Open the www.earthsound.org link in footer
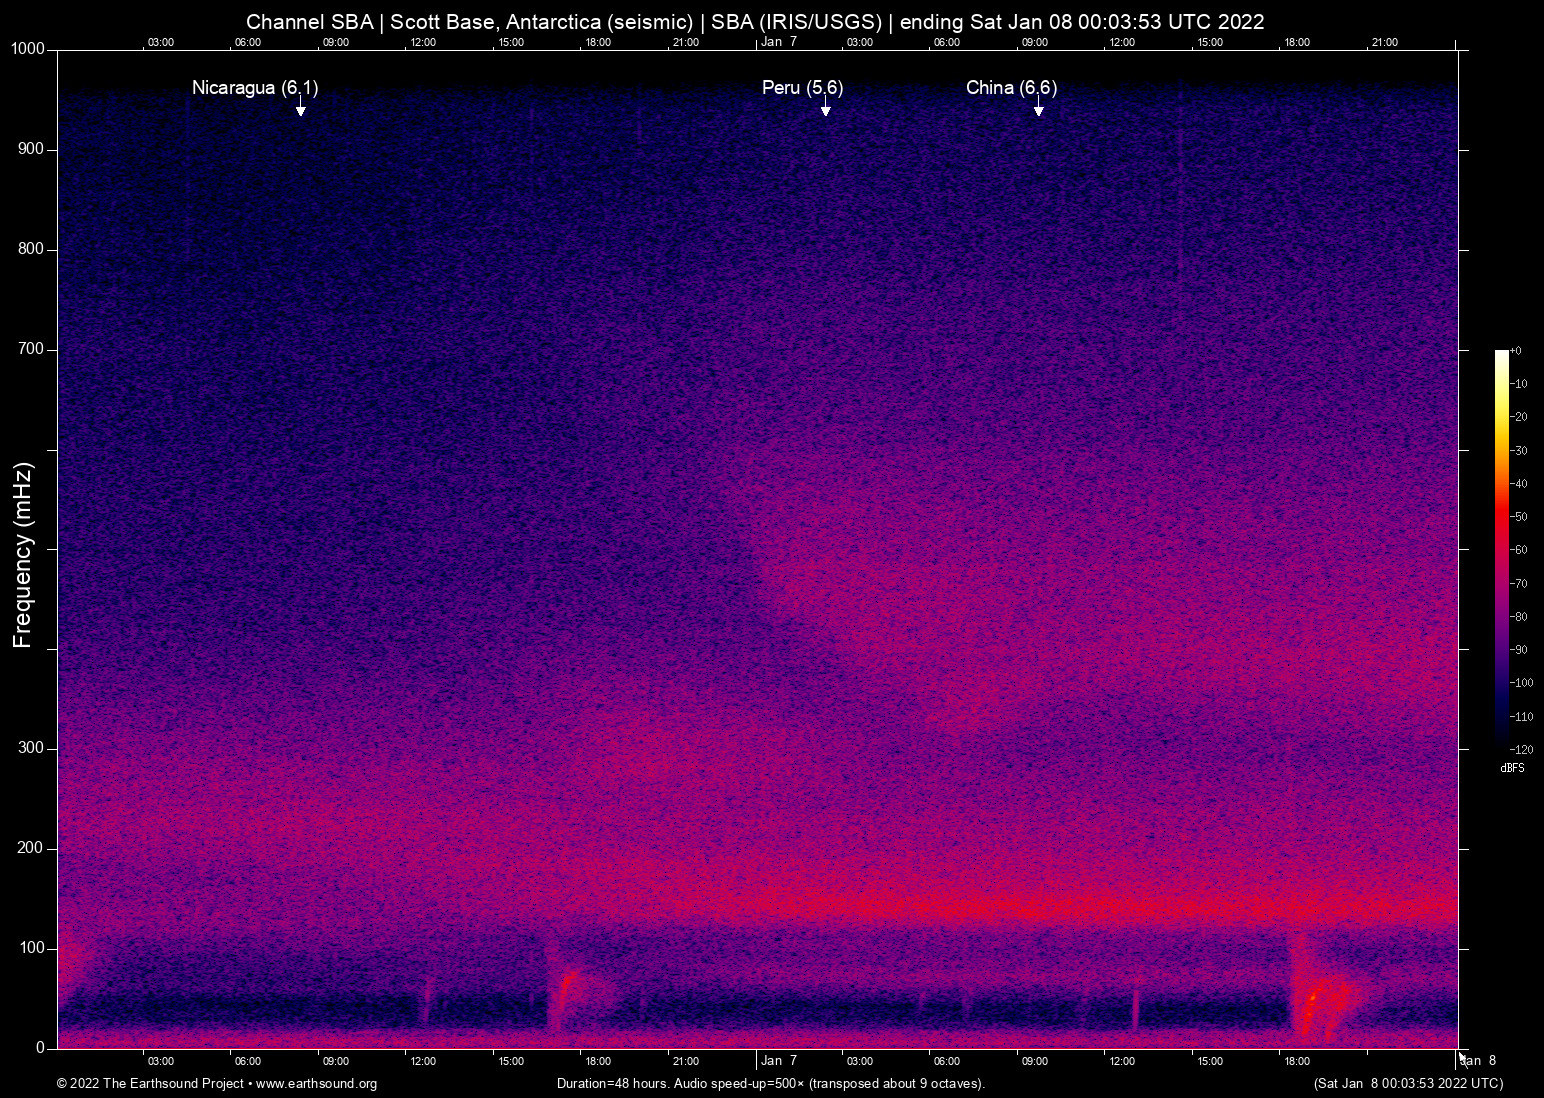The width and height of the screenshot is (1544, 1098). tap(316, 1084)
